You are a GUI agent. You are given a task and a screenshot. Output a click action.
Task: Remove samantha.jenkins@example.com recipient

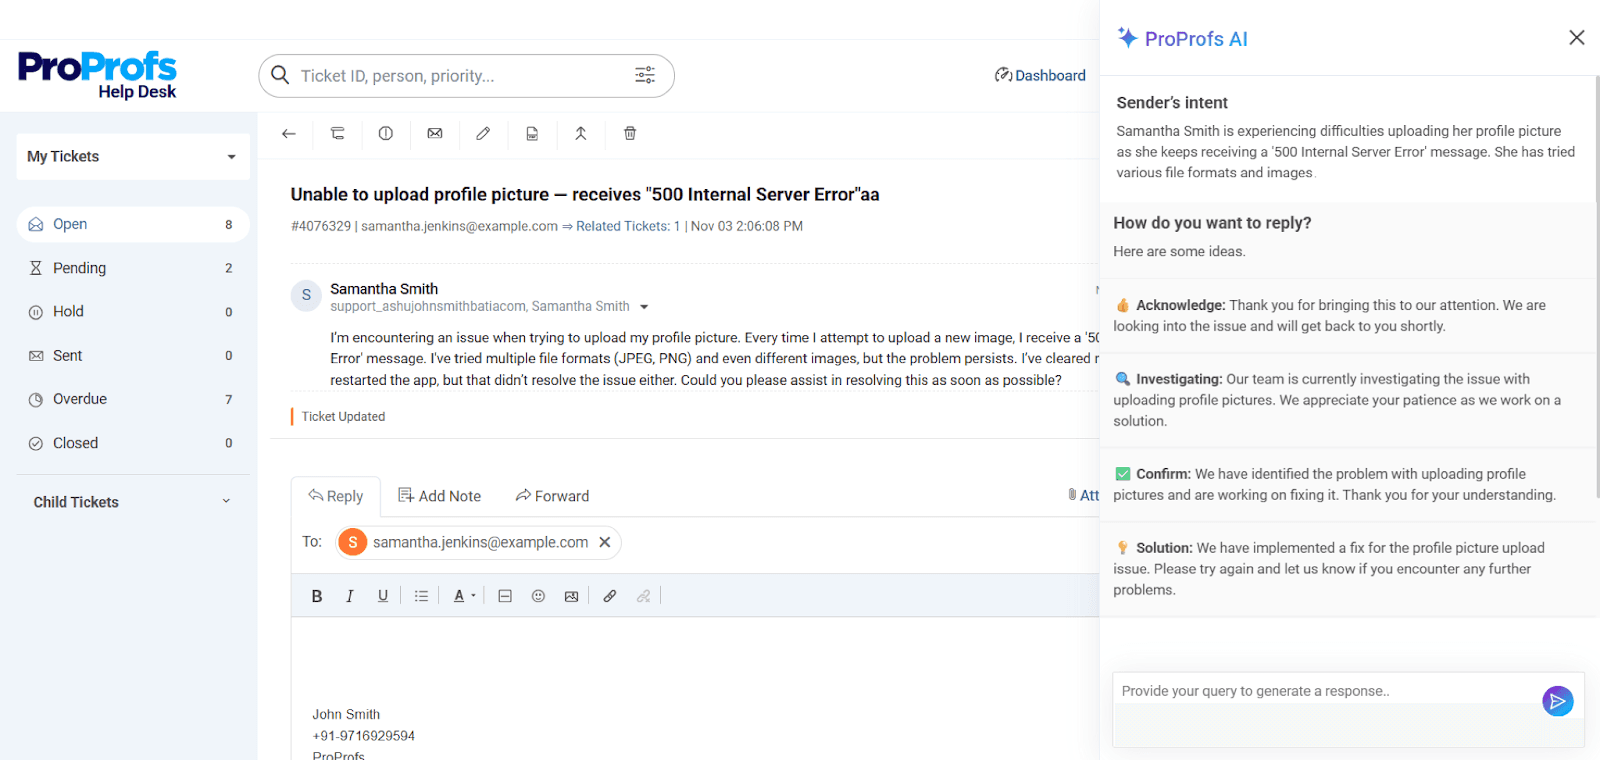click(605, 542)
